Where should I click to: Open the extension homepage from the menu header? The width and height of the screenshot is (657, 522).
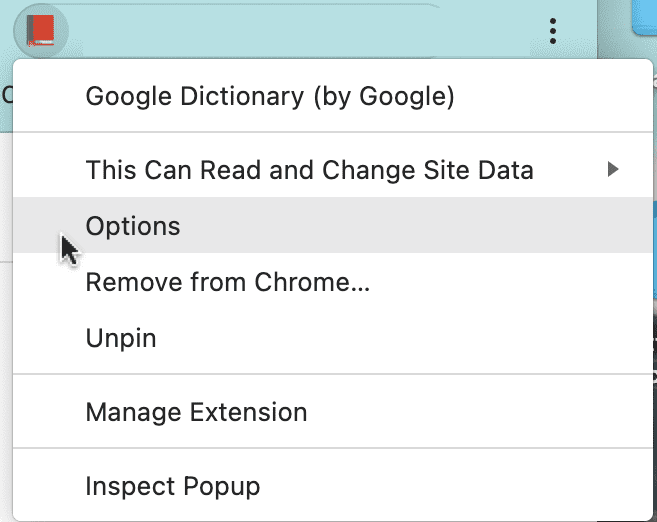[x=270, y=96]
